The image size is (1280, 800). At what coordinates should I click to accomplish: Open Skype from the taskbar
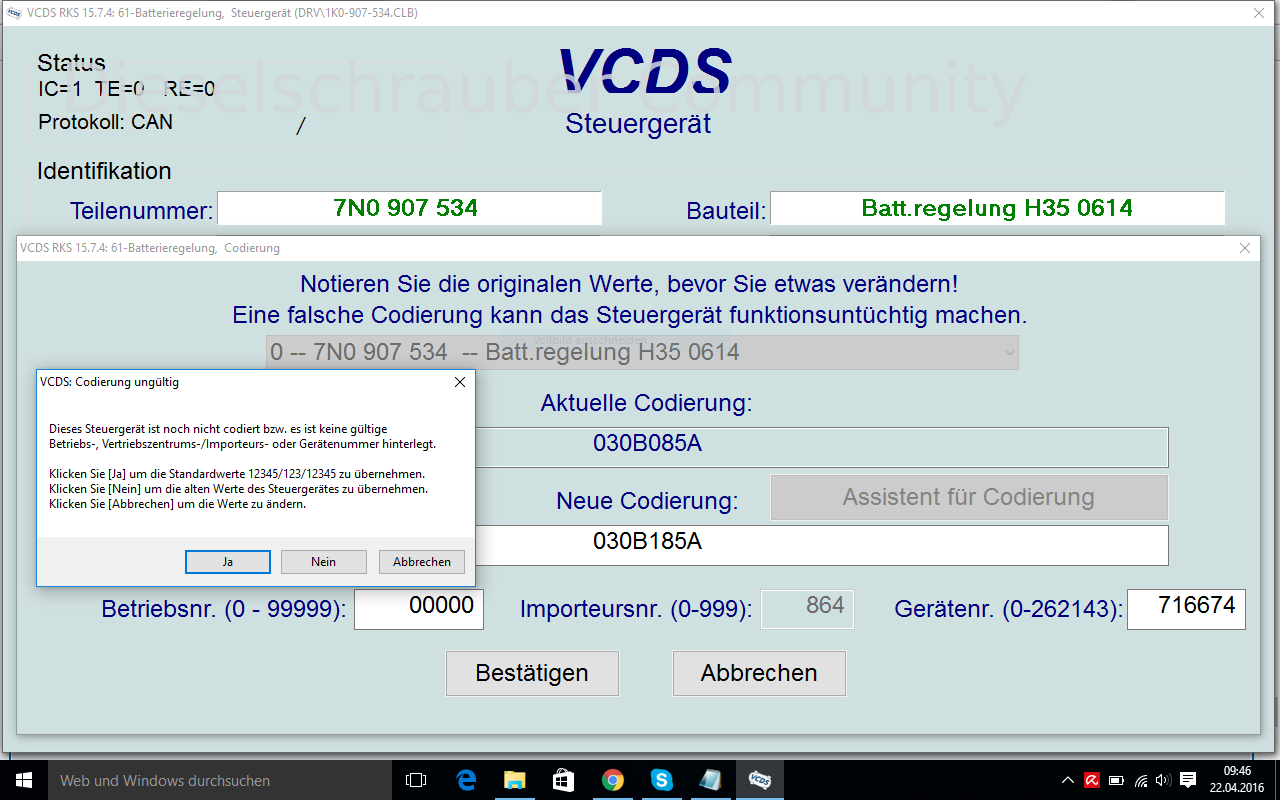pos(661,780)
